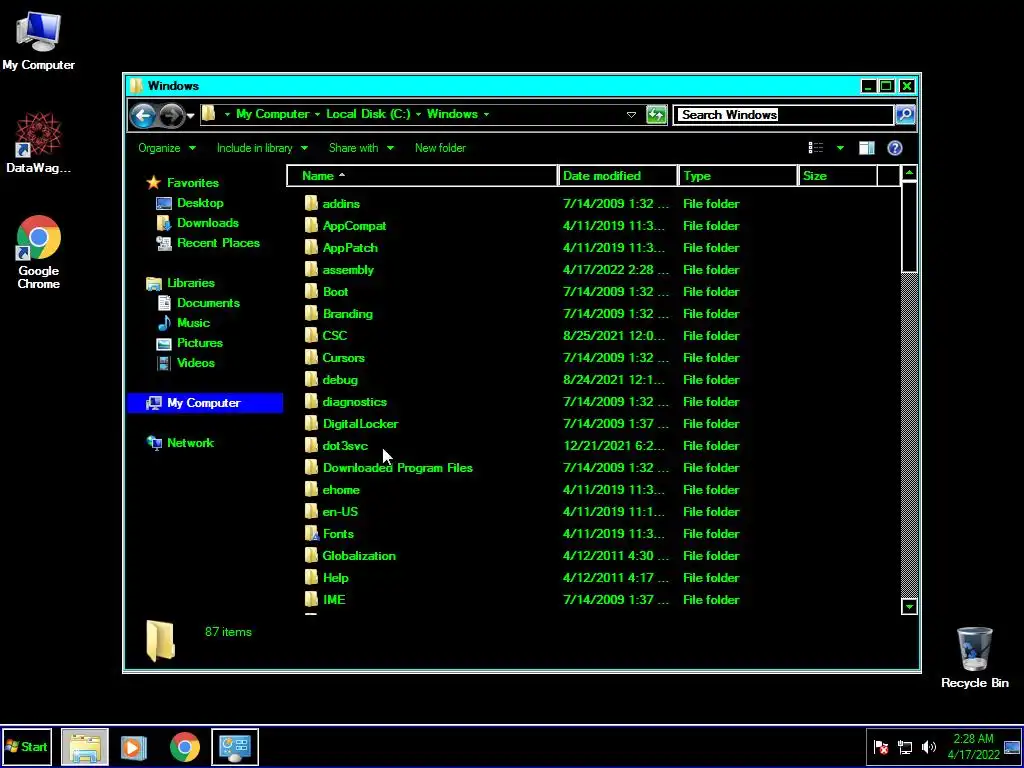Expand the My Computer breadcrumb arrow
Viewport: 1024px width, 768px height.
(317, 114)
